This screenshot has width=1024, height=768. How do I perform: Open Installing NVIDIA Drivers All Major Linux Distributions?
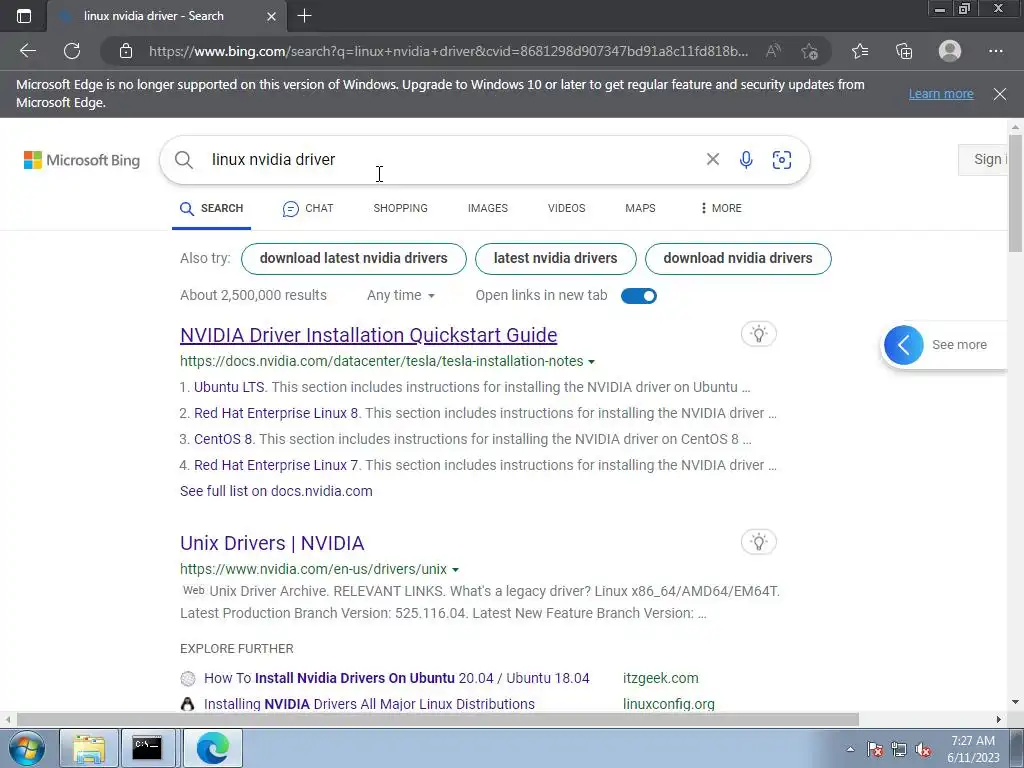click(369, 704)
